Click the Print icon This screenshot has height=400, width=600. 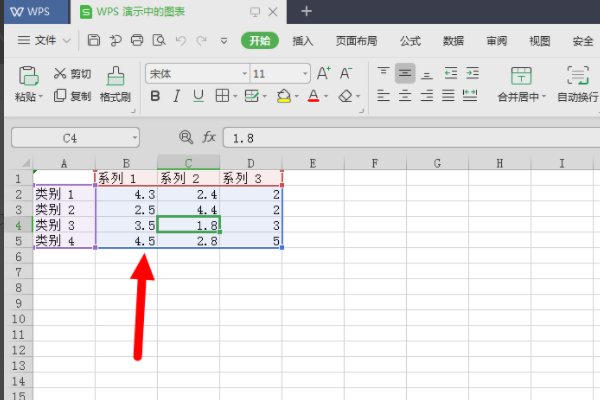(137, 40)
